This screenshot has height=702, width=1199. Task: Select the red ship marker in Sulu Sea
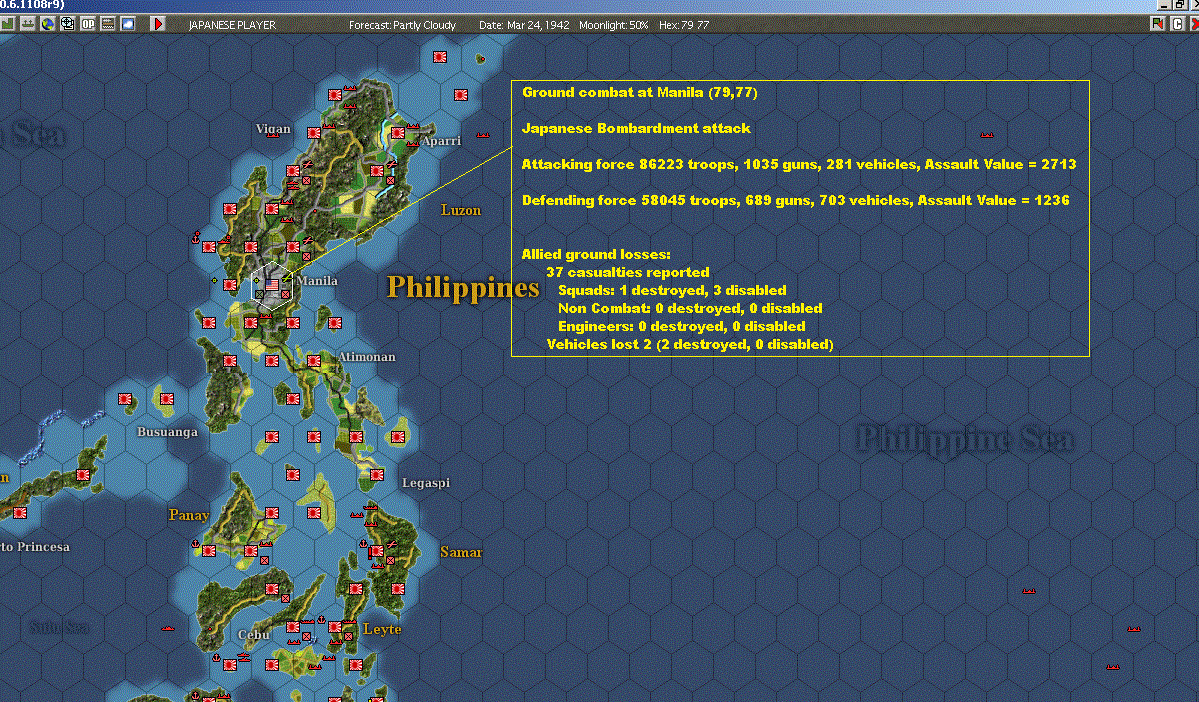pos(167,628)
